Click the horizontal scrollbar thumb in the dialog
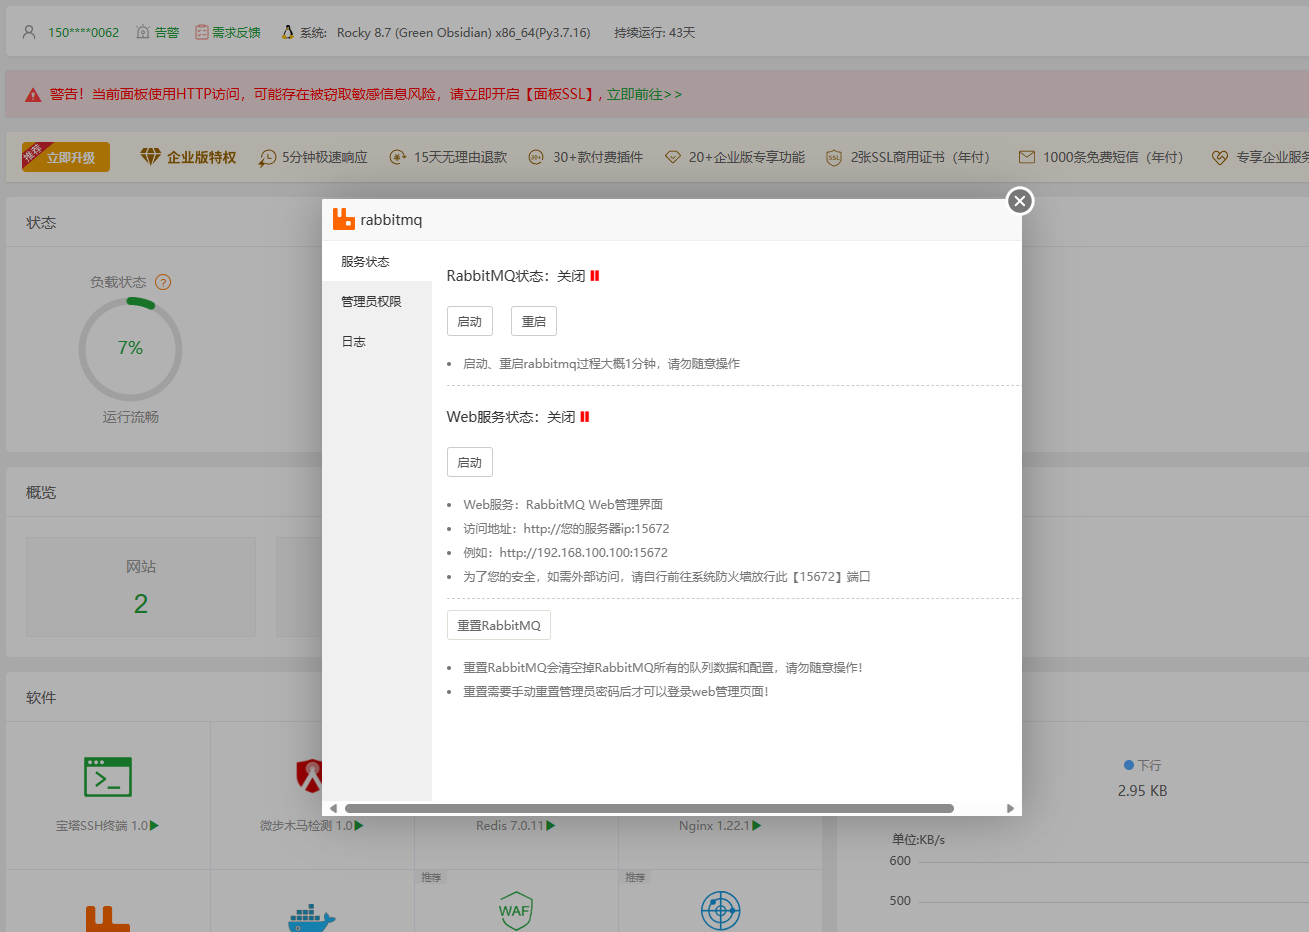The image size is (1309, 932). pos(649,808)
